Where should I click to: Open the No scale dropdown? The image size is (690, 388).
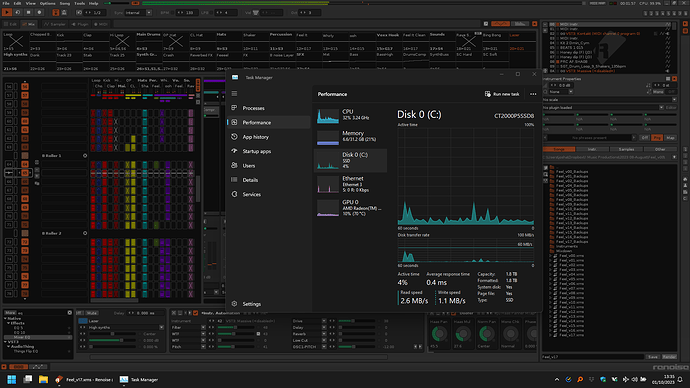click(609, 100)
